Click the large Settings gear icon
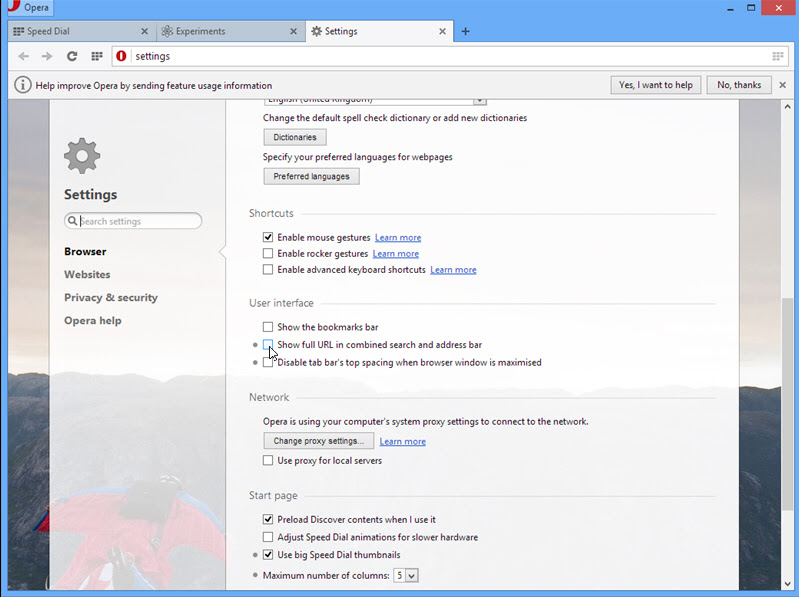Screen dimensions: 799x597 82,156
